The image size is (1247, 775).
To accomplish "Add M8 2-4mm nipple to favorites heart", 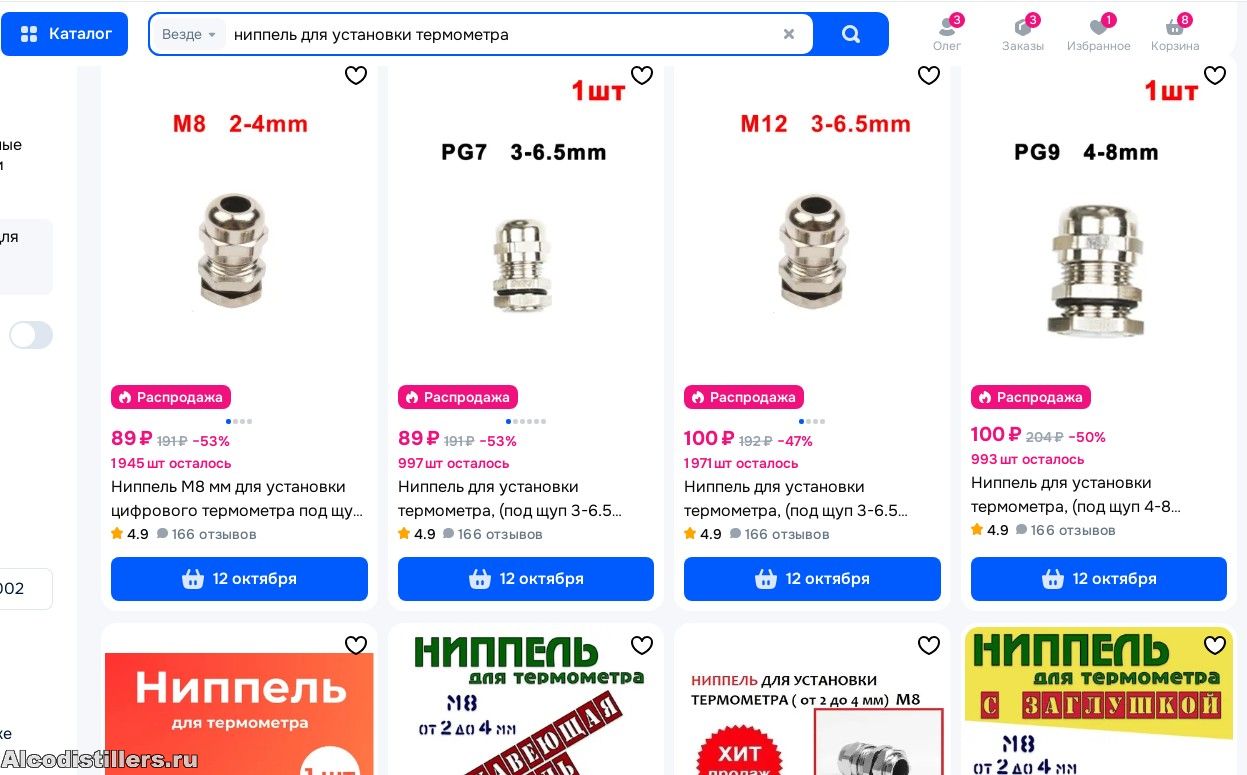I will click(x=356, y=75).
